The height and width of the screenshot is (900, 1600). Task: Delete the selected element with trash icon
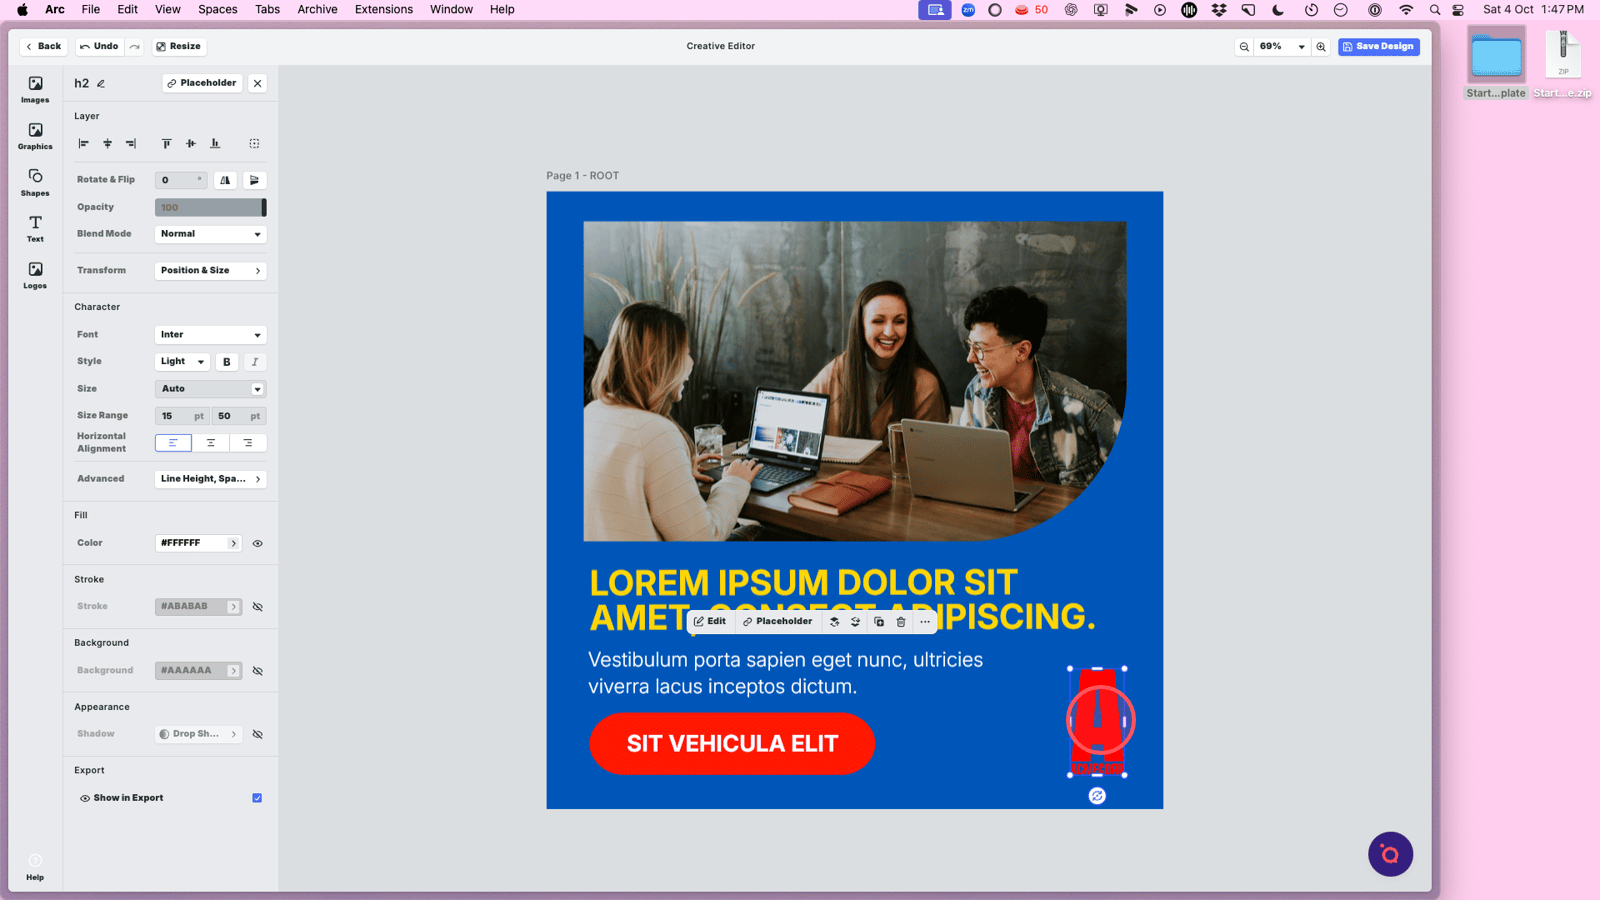[x=901, y=622]
